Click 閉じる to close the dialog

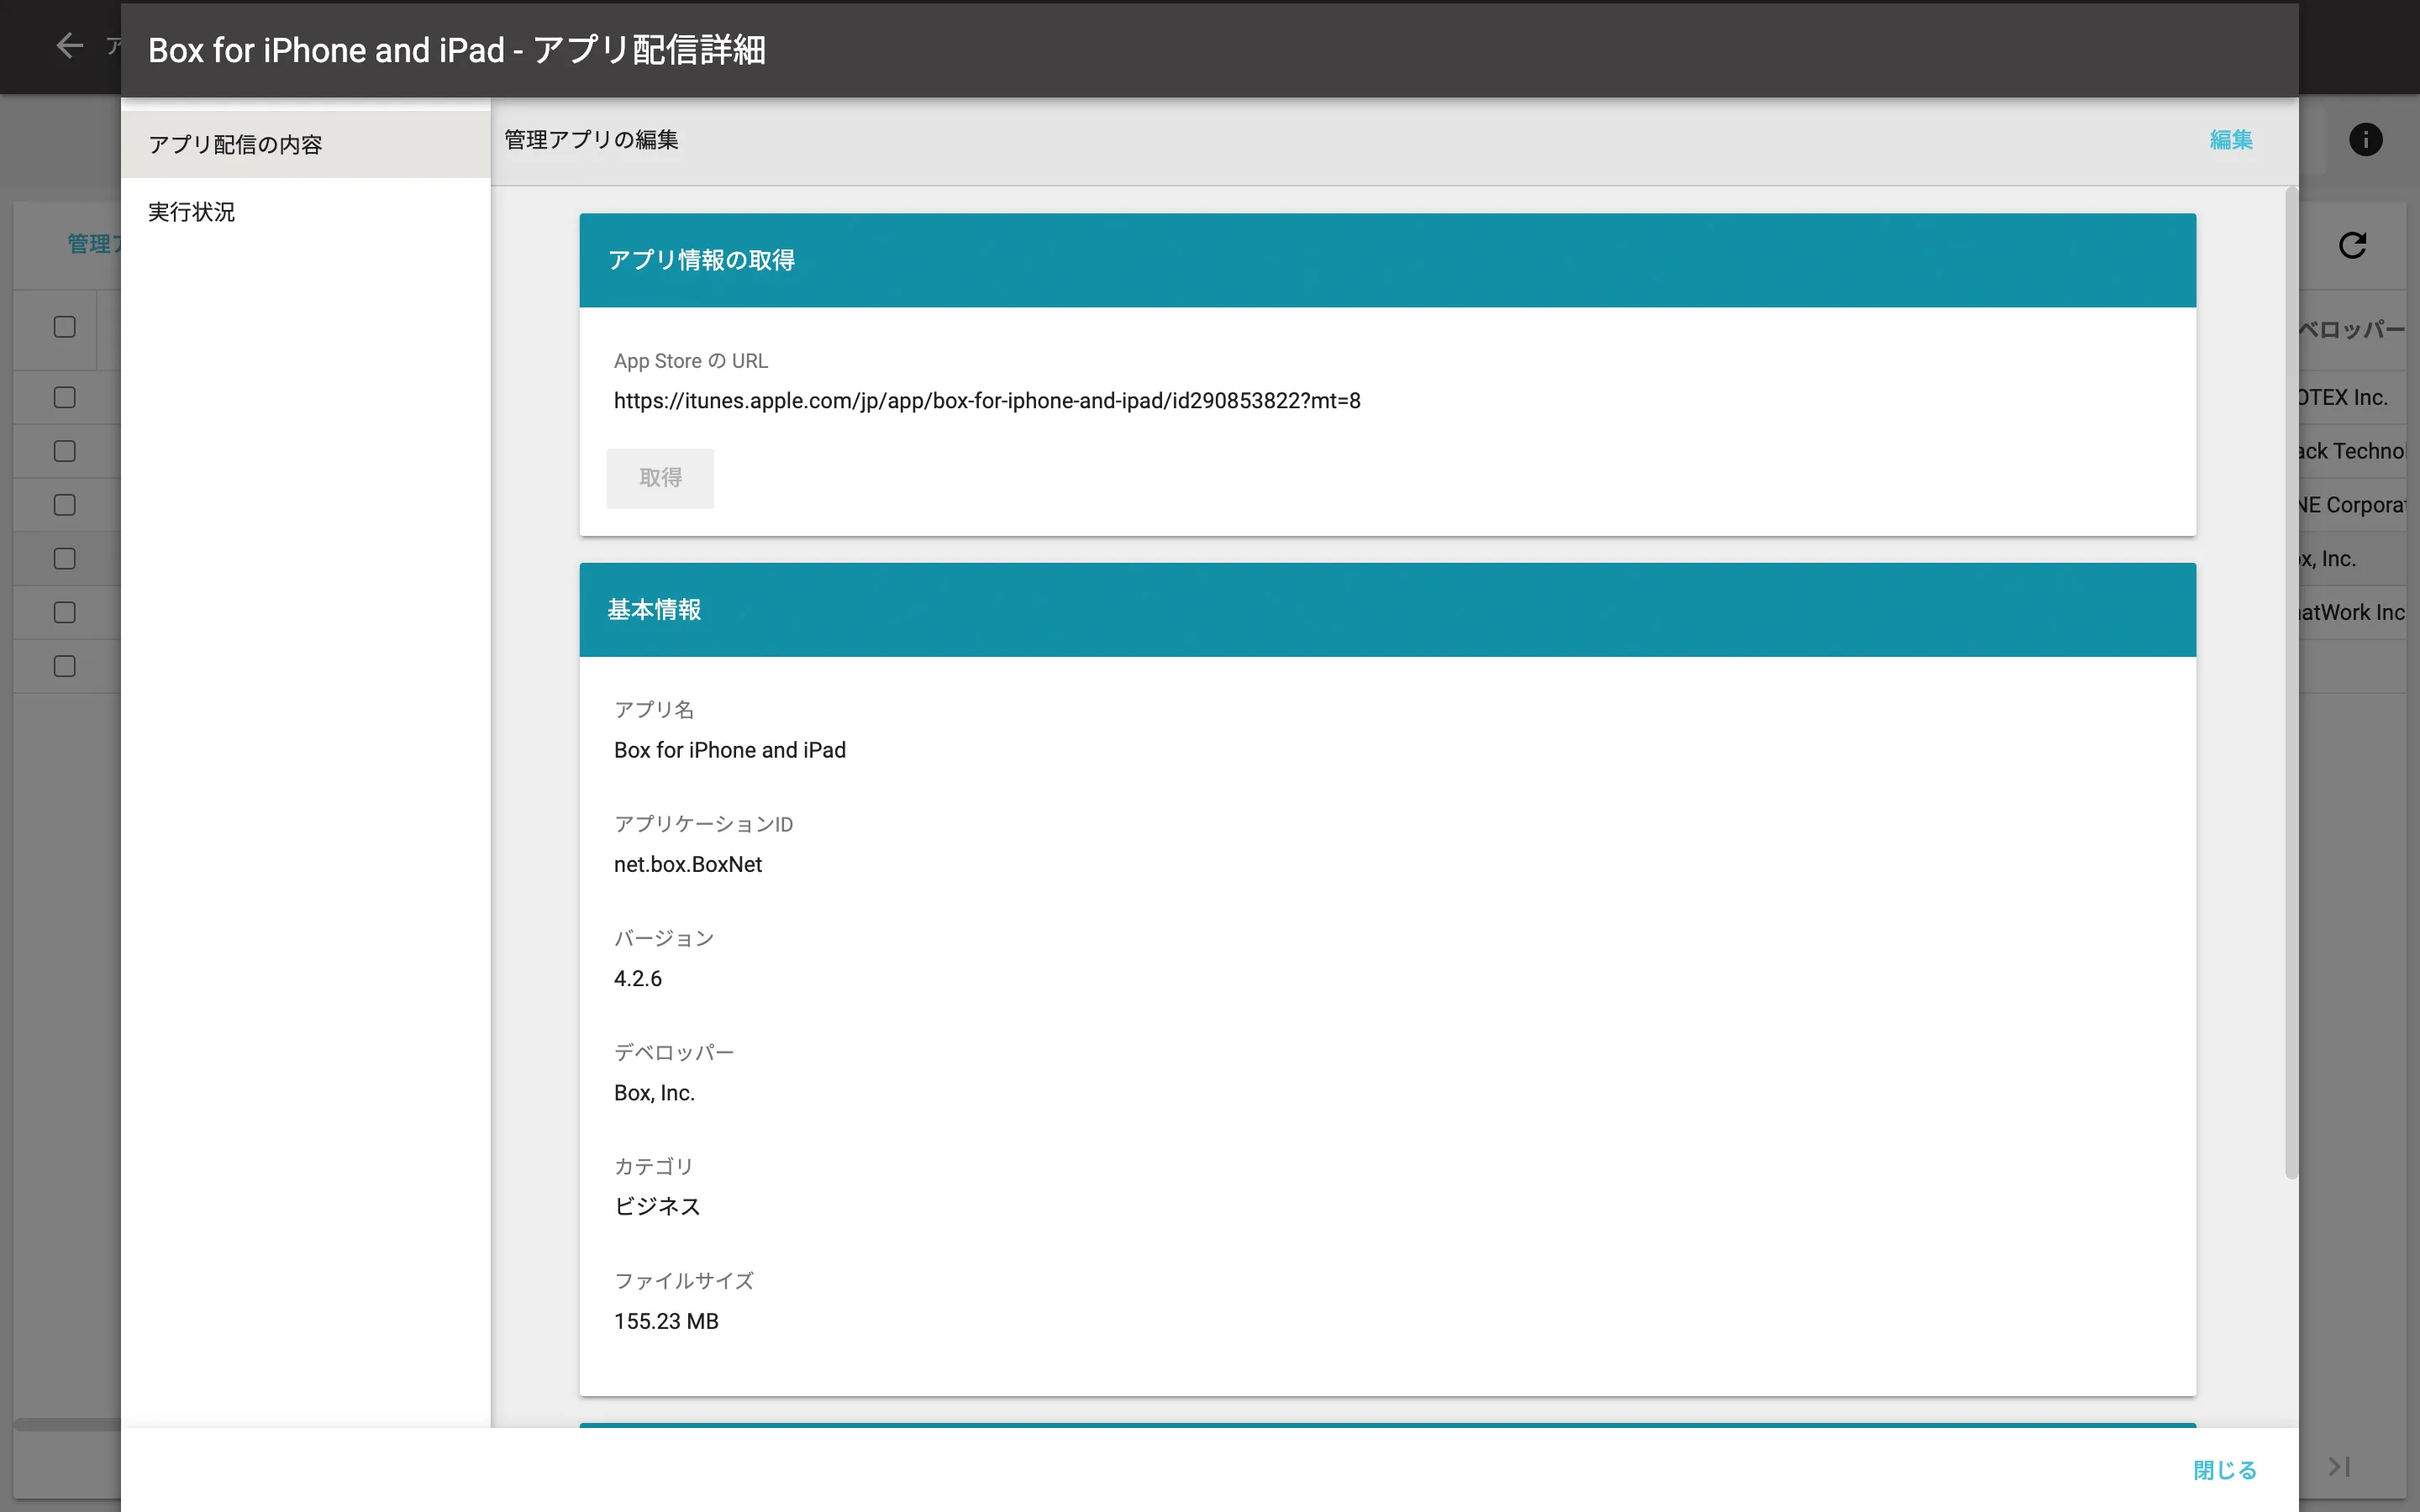pyautogui.click(x=2224, y=1470)
